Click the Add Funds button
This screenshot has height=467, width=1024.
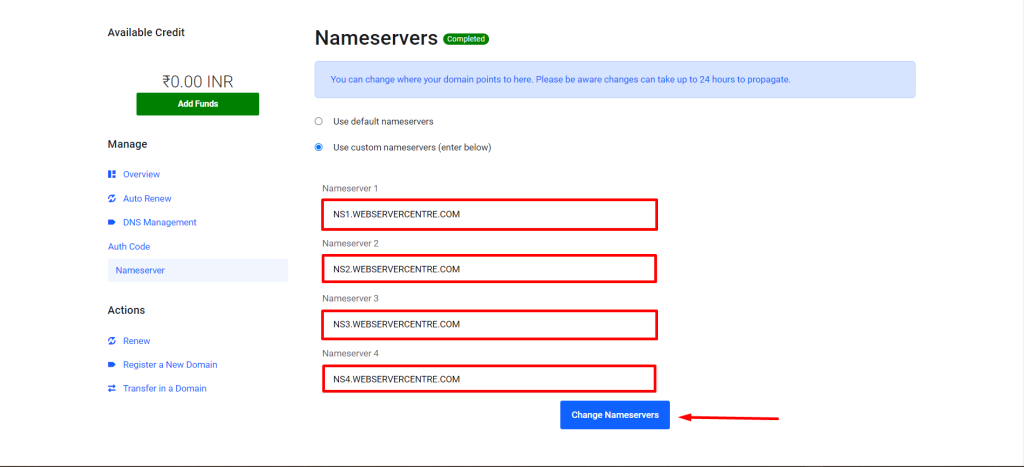(x=198, y=104)
